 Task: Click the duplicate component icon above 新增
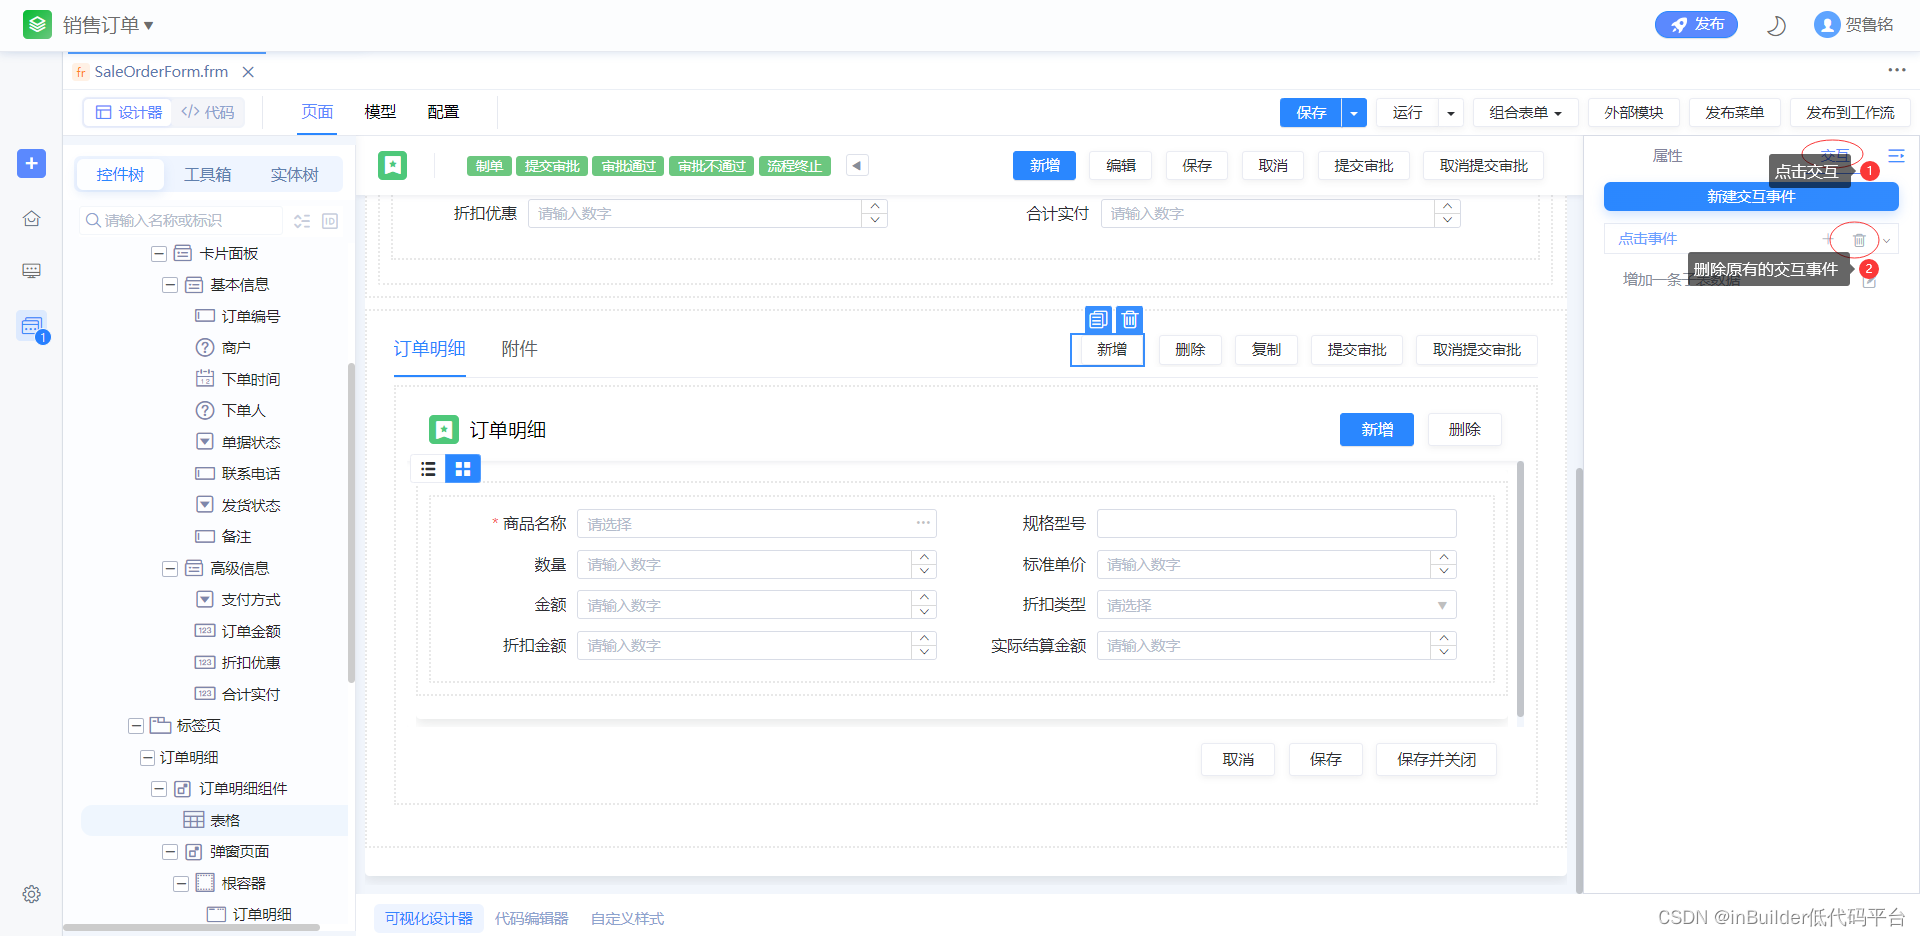(x=1098, y=319)
